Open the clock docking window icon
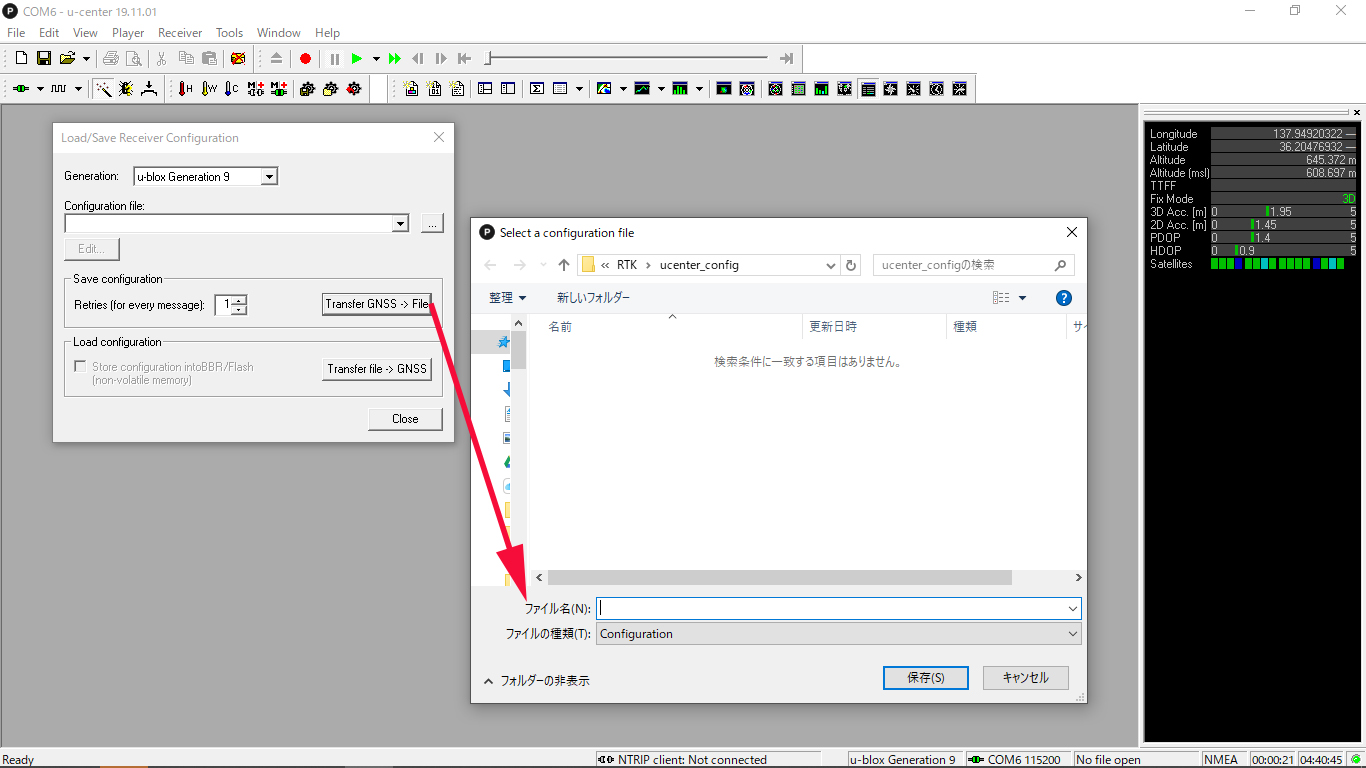This screenshot has height=768, width=1366. point(937,89)
